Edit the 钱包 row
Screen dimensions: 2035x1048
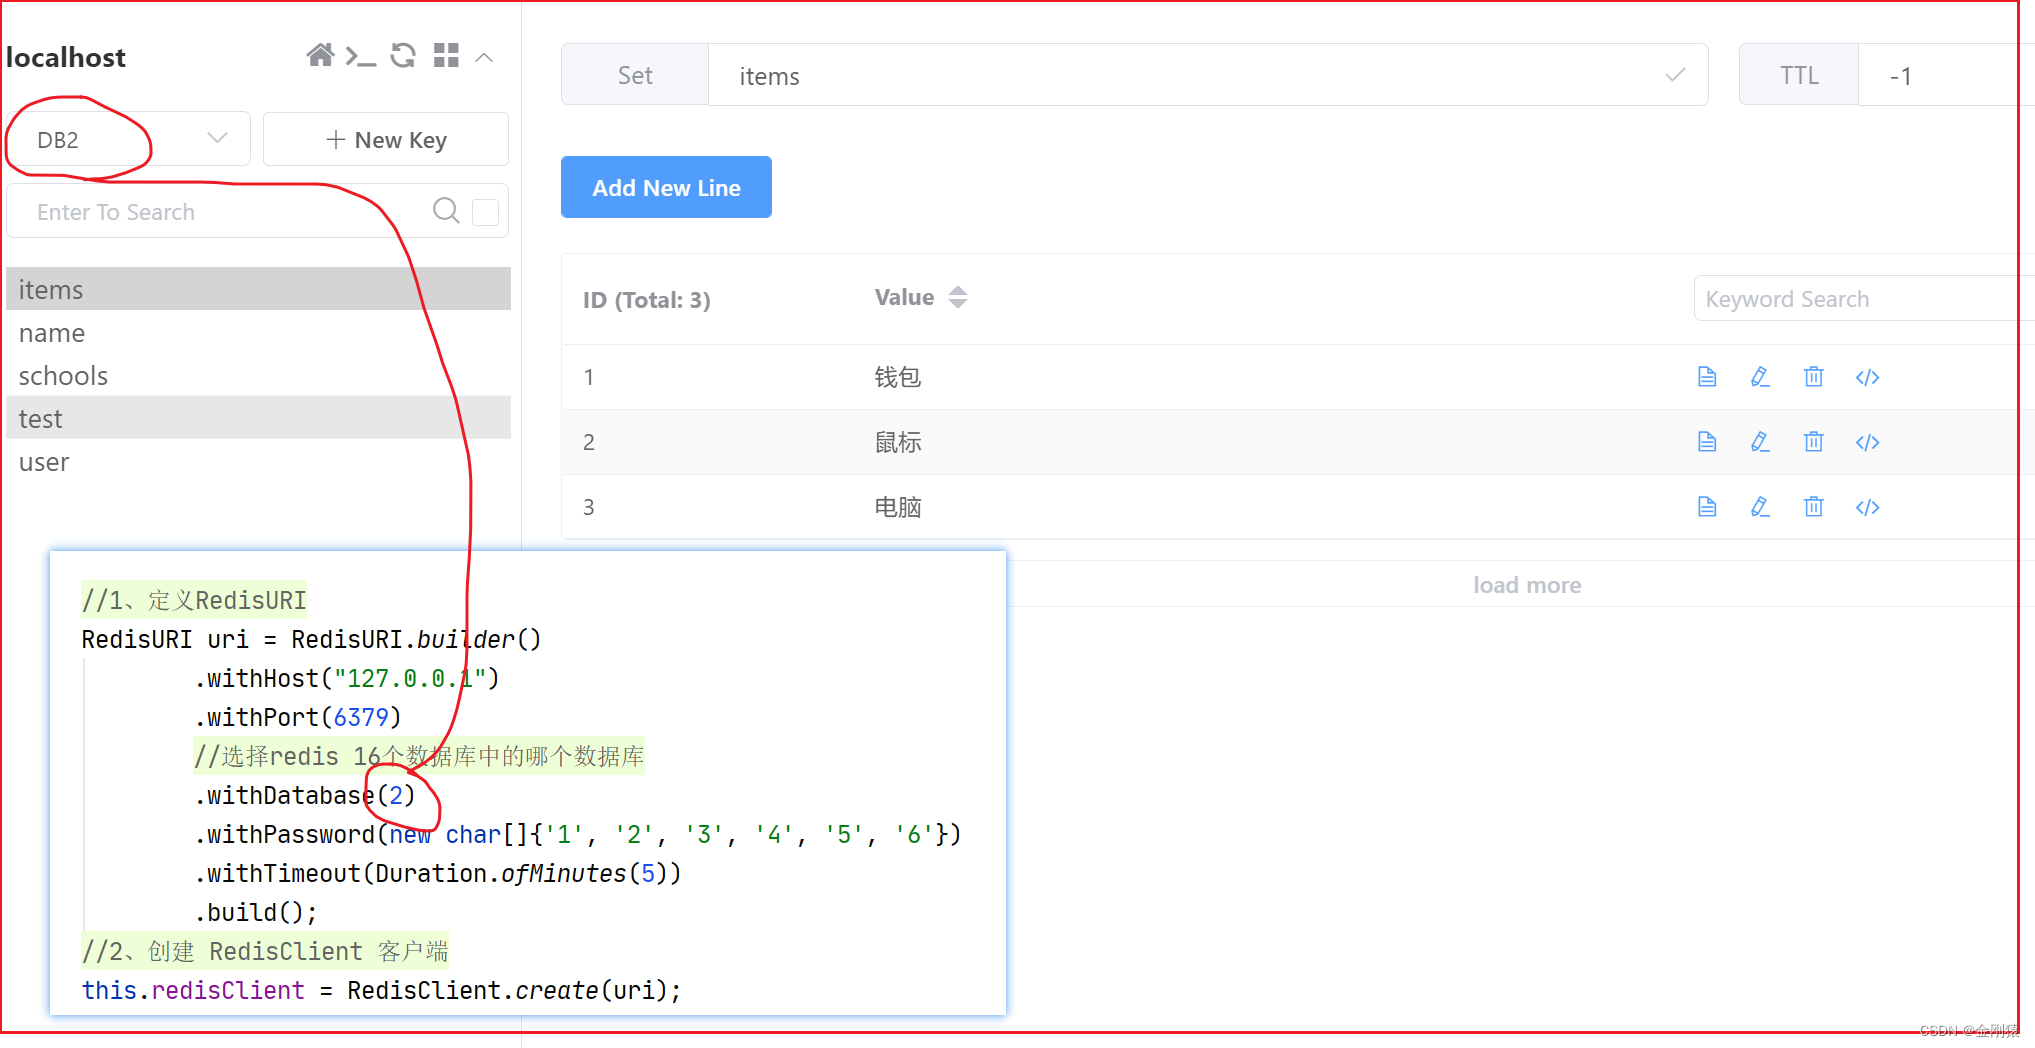pos(1760,377)
